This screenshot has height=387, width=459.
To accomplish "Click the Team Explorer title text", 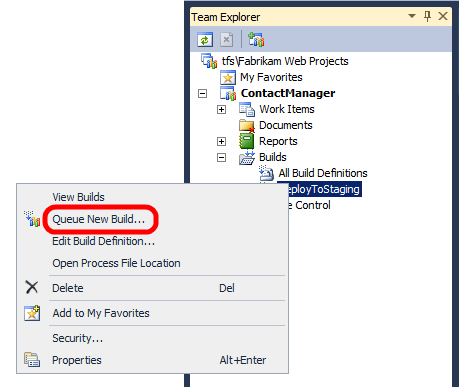I will tap(226, 17).
